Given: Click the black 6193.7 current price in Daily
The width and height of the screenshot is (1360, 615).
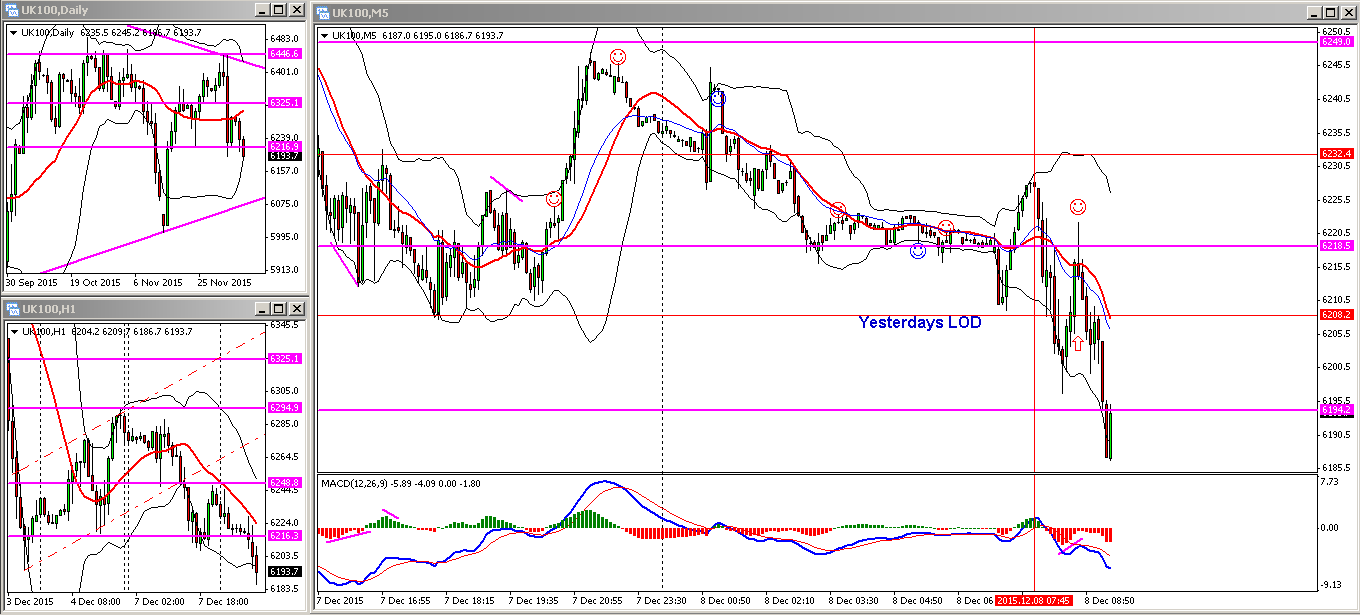Looking at the screenshot, I should tap(283, 156).
